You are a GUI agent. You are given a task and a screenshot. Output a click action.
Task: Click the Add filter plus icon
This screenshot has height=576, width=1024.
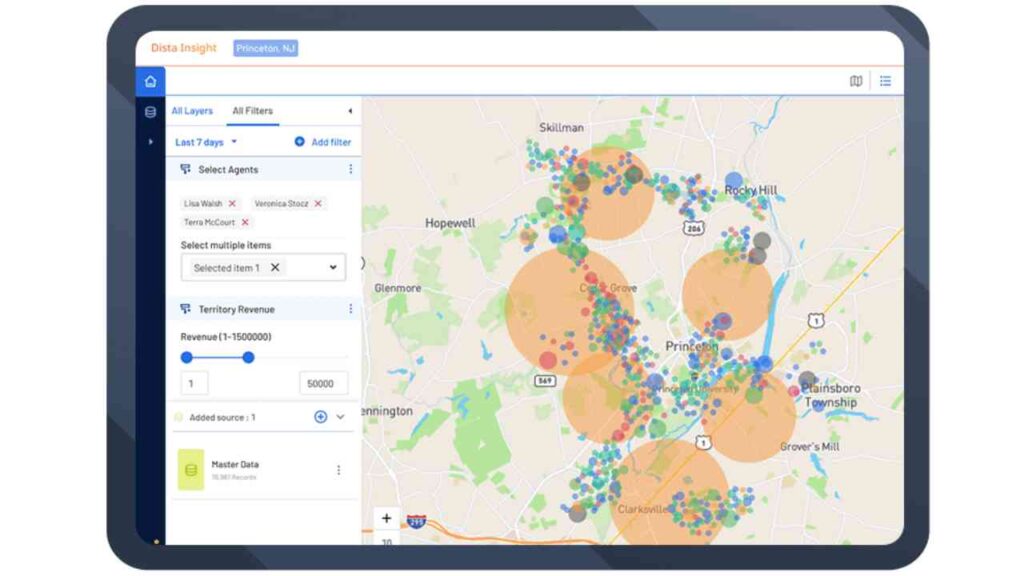pos(302,141)
